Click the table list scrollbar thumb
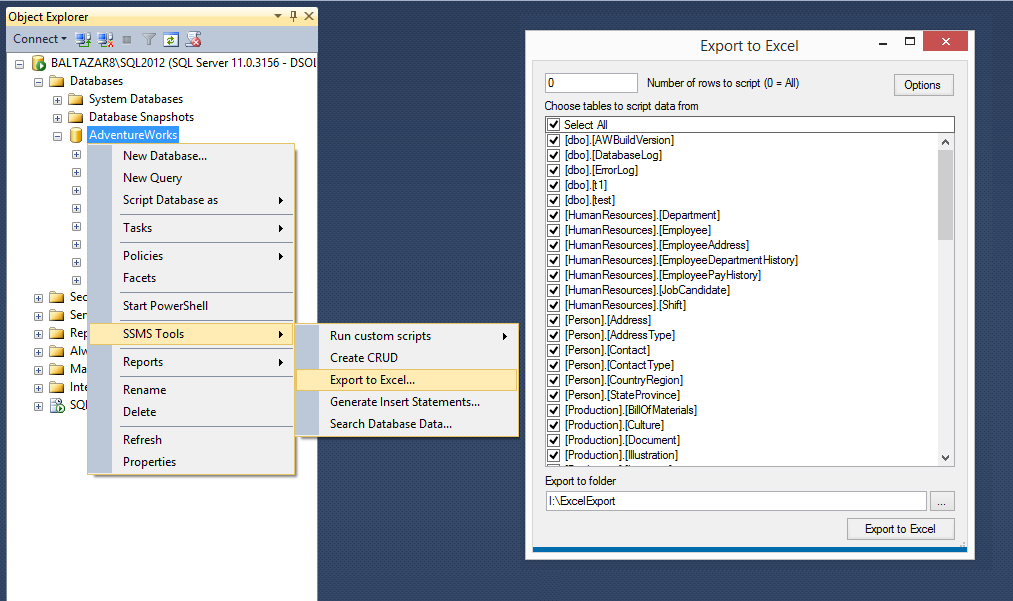Screen dimensions: 1013x601 click(945, 195)
